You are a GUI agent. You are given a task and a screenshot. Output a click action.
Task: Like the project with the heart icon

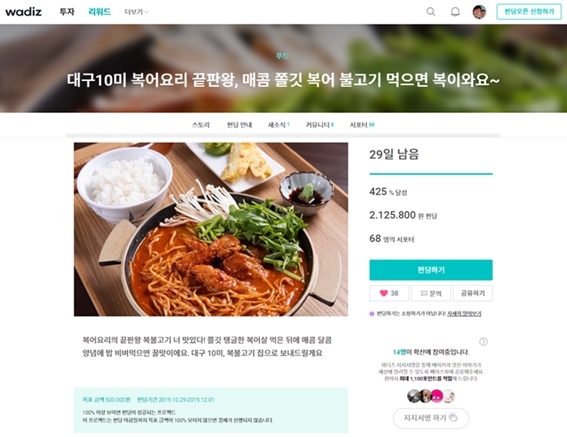pyautogui.click(x=389, y=293)
